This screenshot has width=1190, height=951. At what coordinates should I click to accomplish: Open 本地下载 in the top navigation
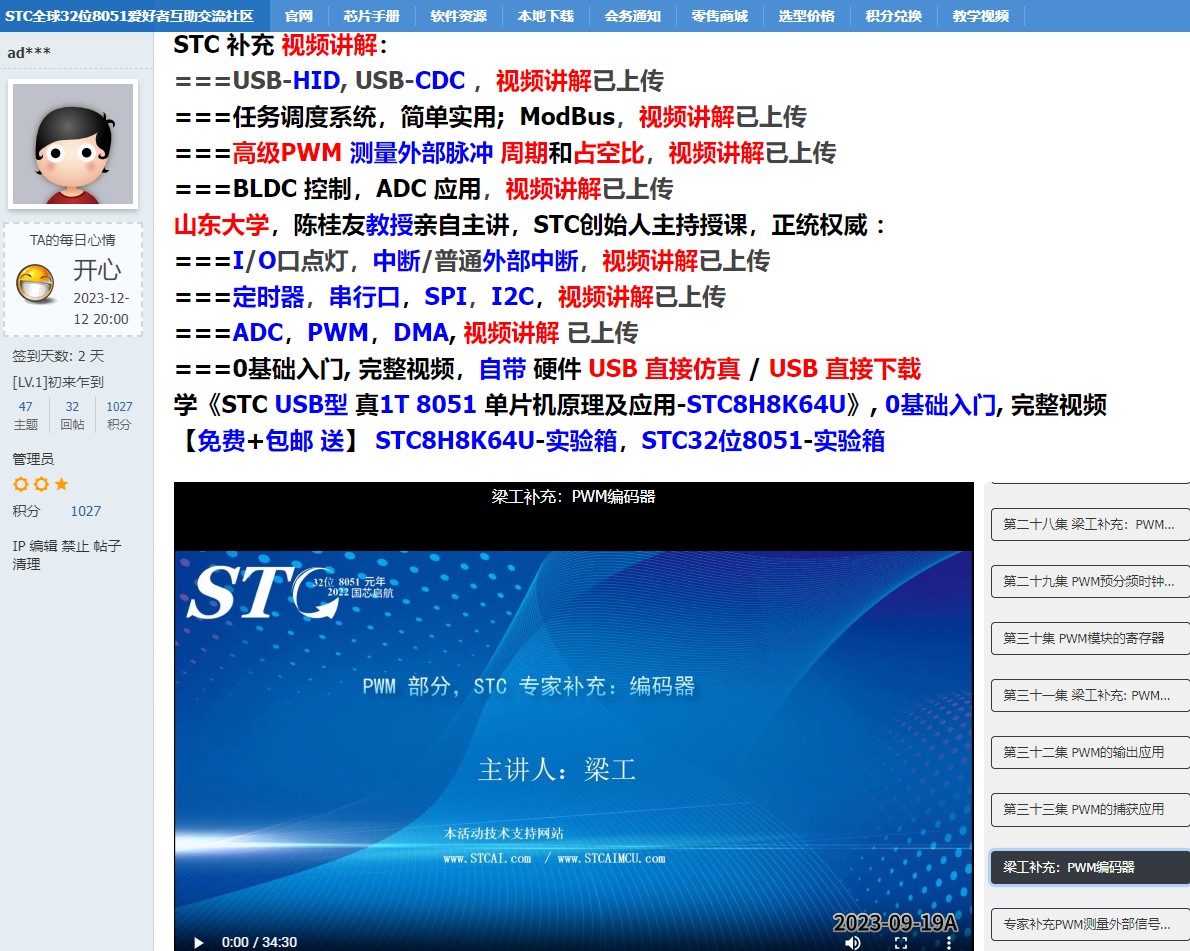click(546, 16)
